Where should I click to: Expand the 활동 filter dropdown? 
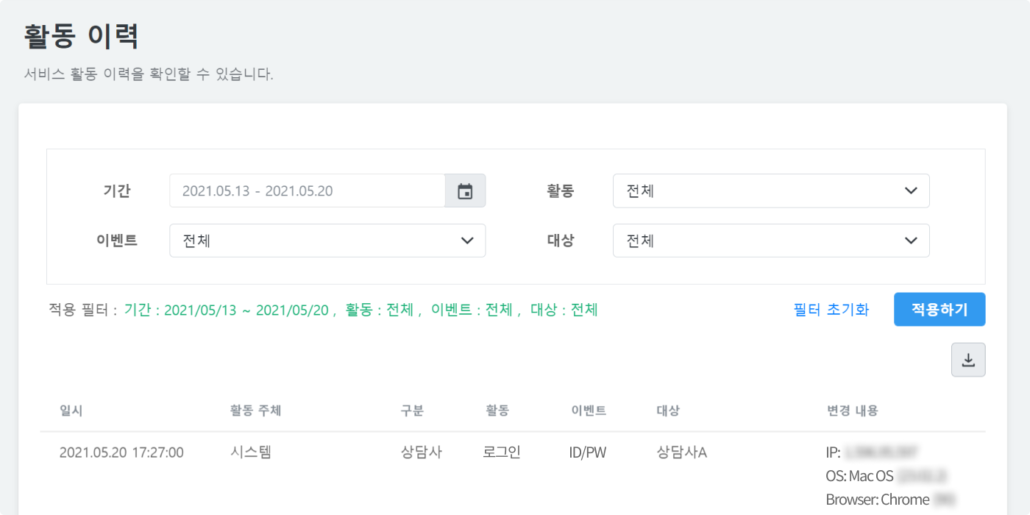point(770,191)
